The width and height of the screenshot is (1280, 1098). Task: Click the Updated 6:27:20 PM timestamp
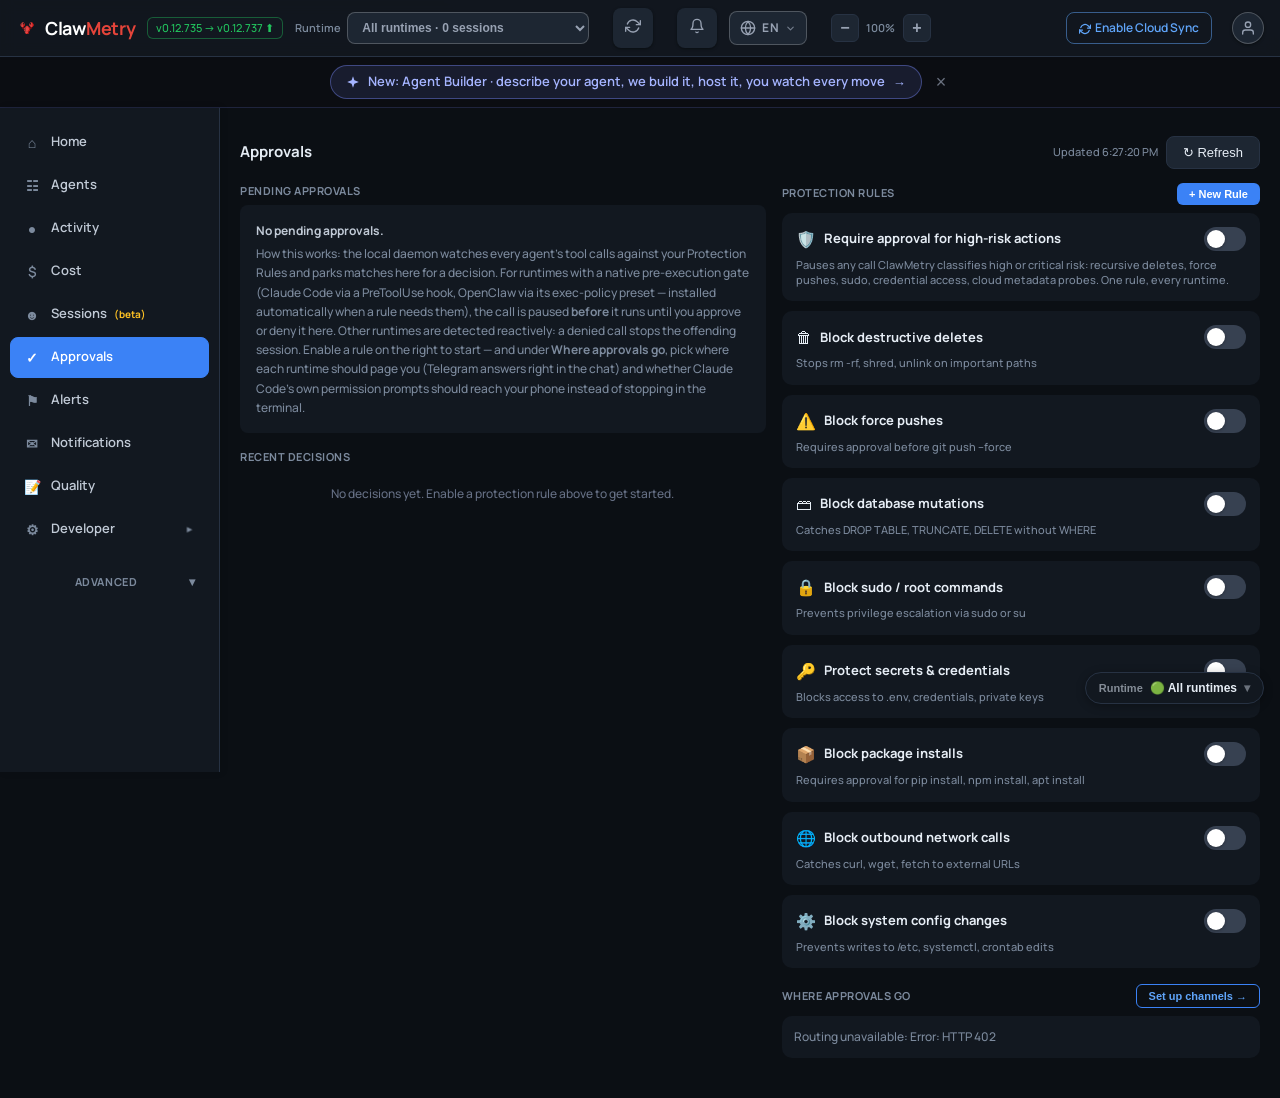1105,152
